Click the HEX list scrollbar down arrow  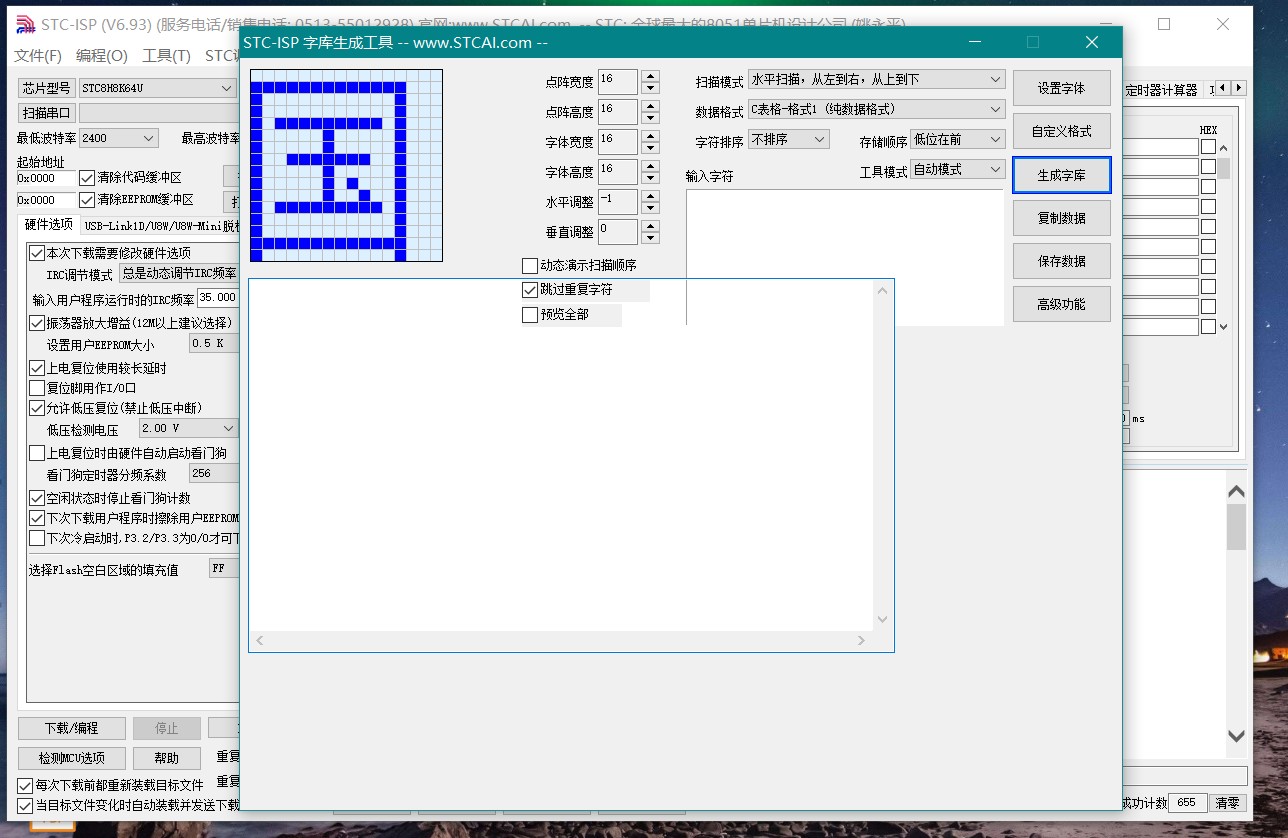[1224, 327]
